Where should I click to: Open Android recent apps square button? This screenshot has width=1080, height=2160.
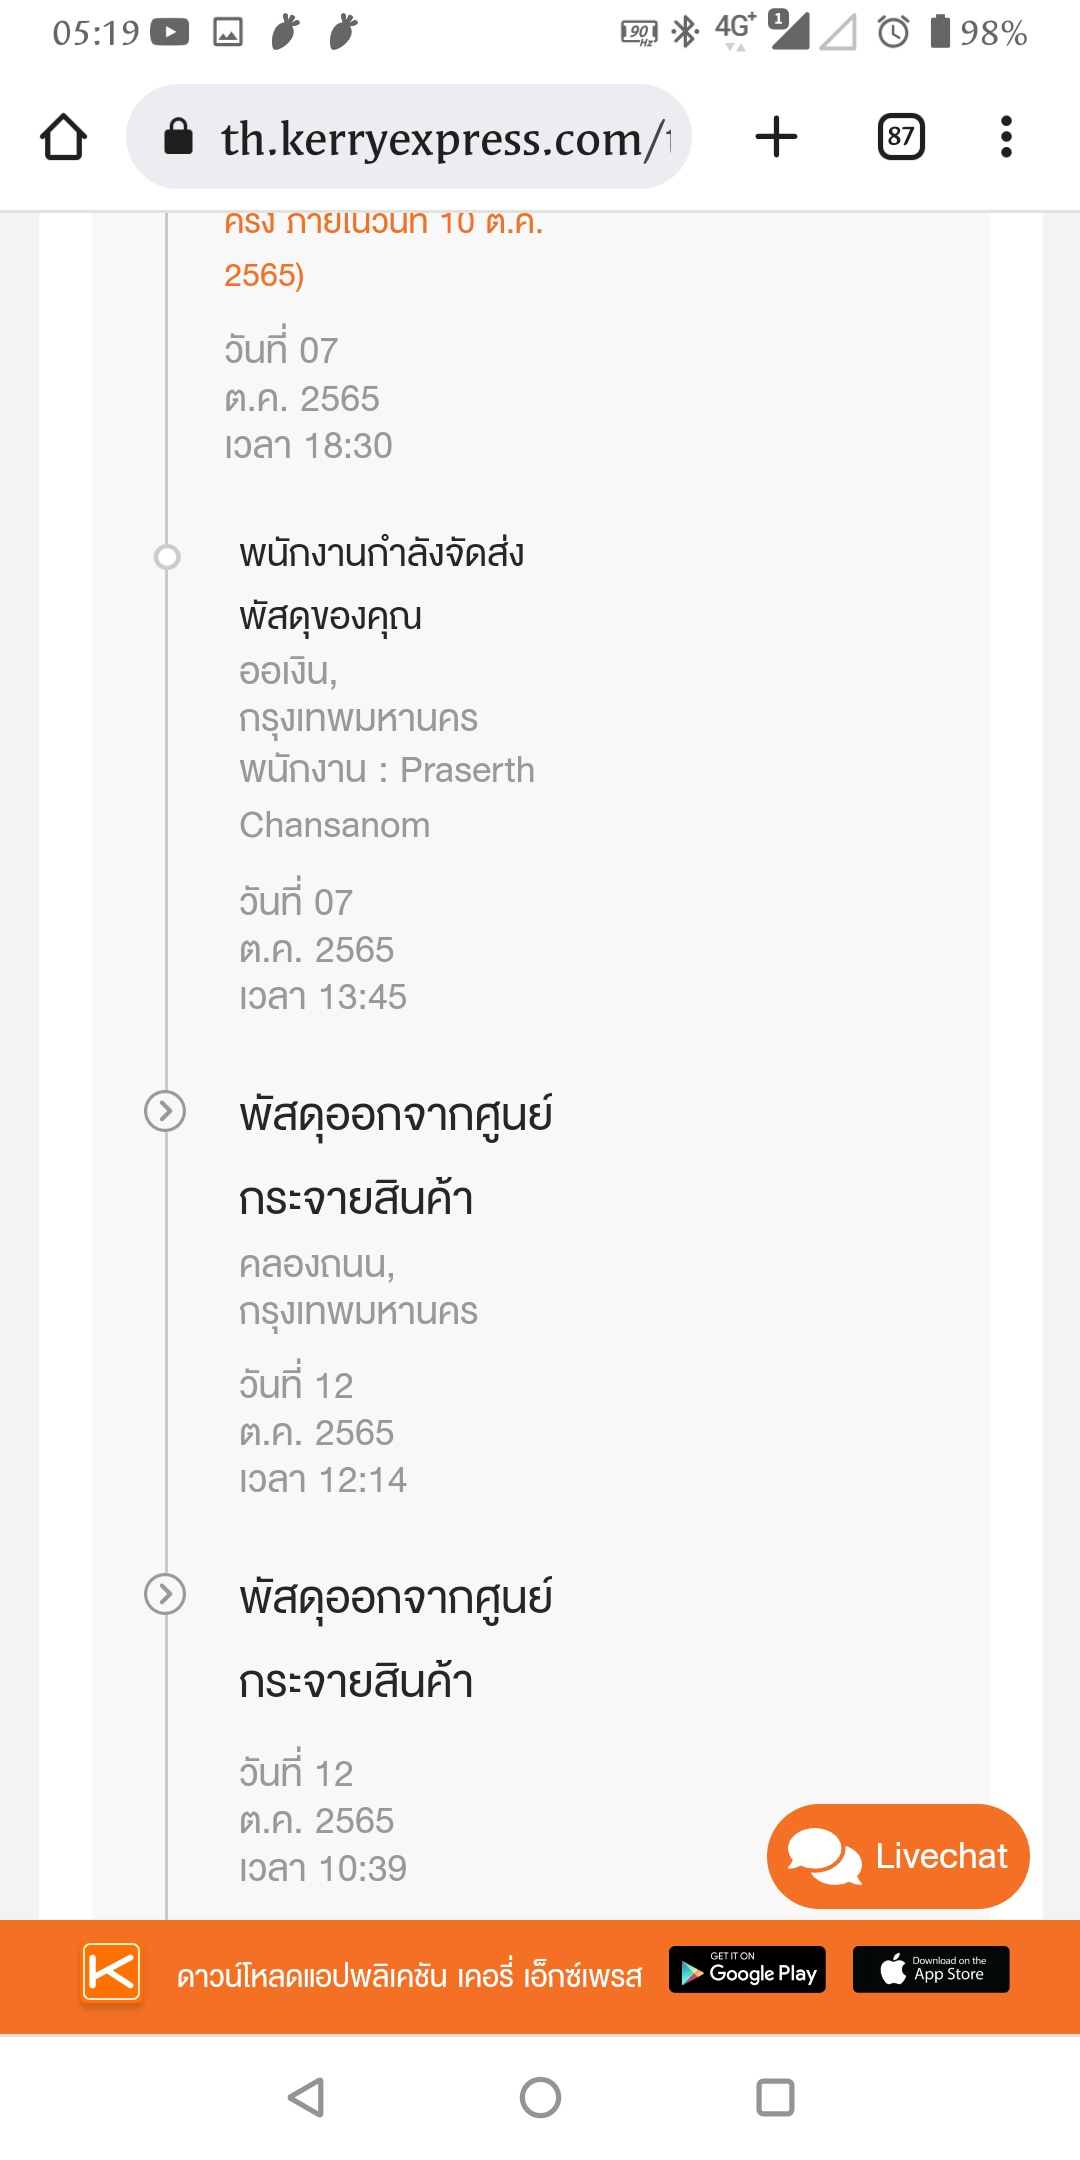775,2097
